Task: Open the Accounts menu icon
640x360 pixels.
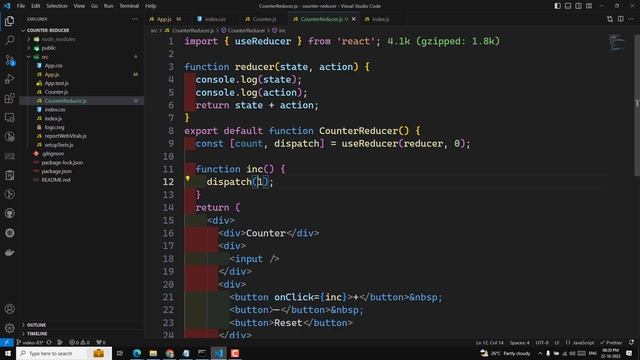Action: [9, 309]
